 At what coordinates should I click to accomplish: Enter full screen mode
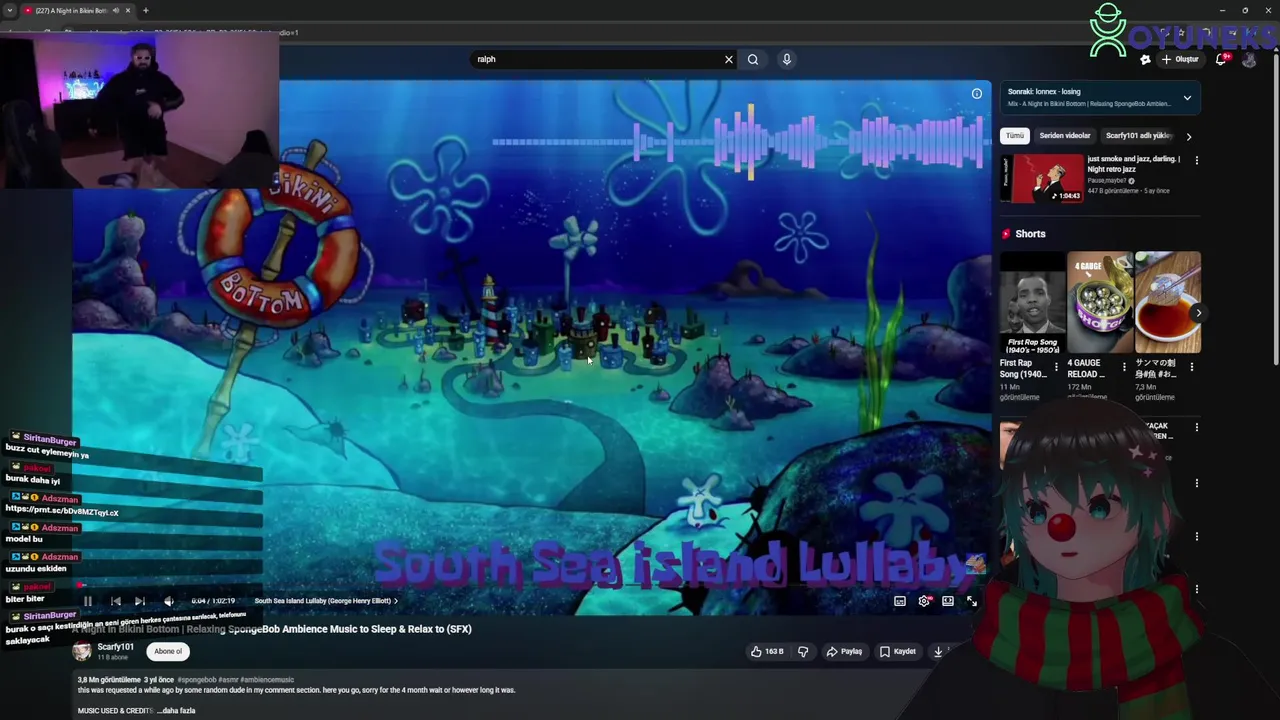[972, 601]
